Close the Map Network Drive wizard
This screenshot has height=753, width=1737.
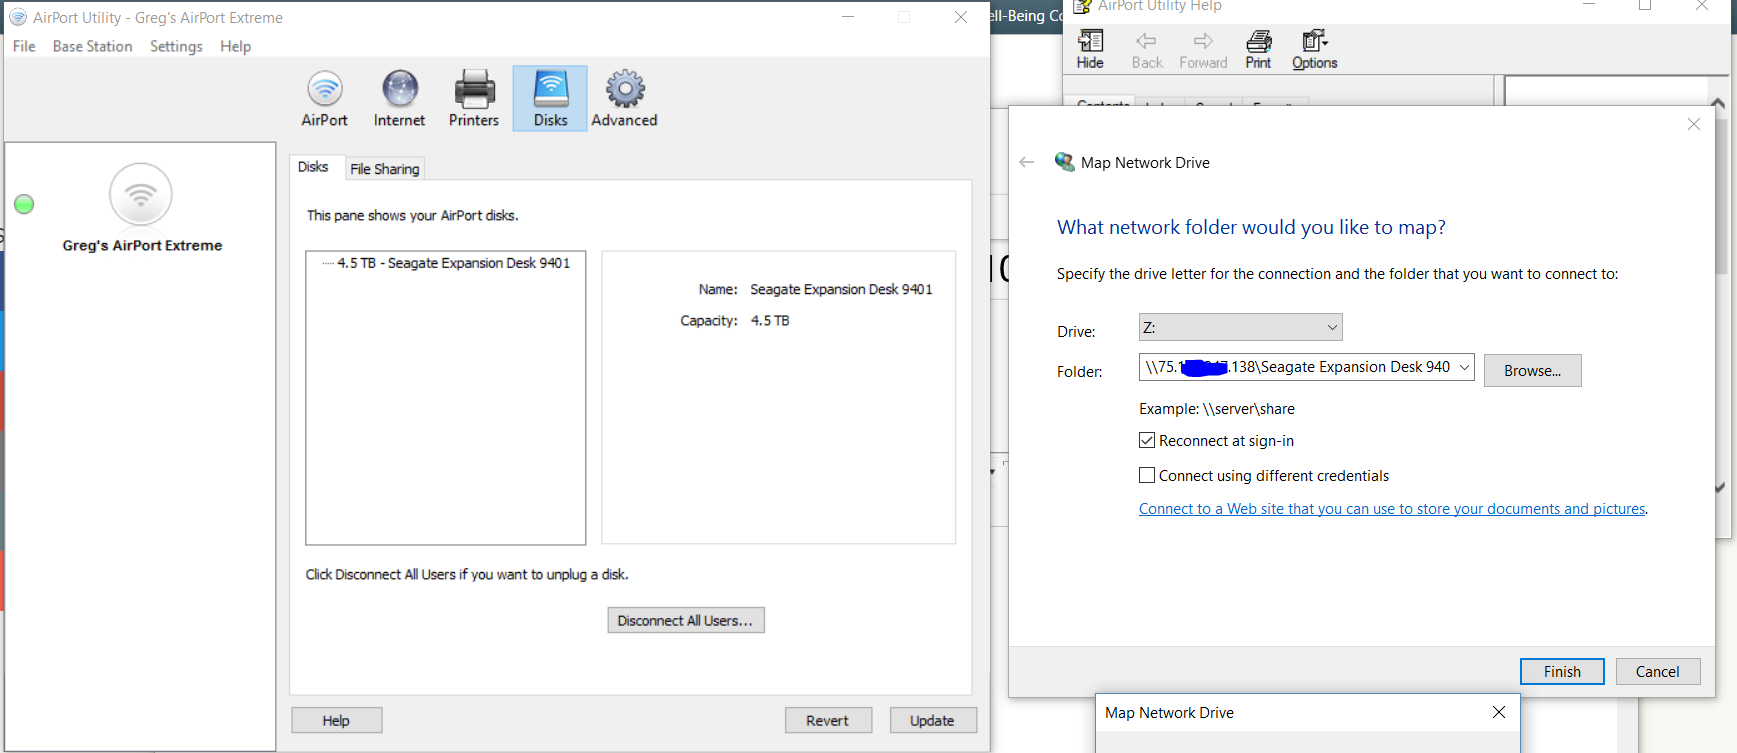[x=1693, y=124]
